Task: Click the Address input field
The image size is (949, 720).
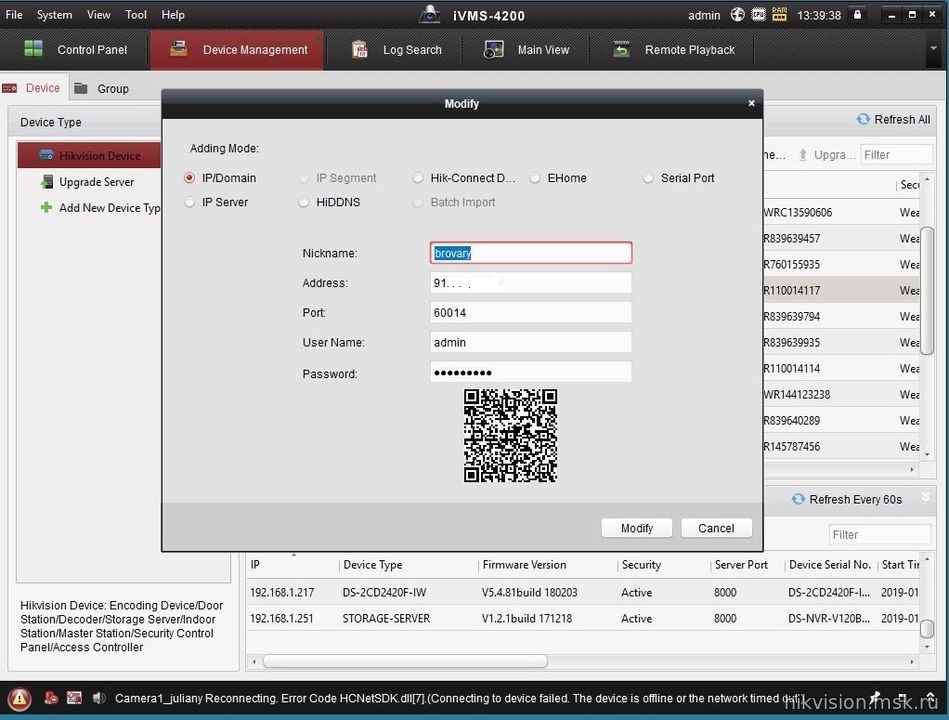Action: pos(531,283)
